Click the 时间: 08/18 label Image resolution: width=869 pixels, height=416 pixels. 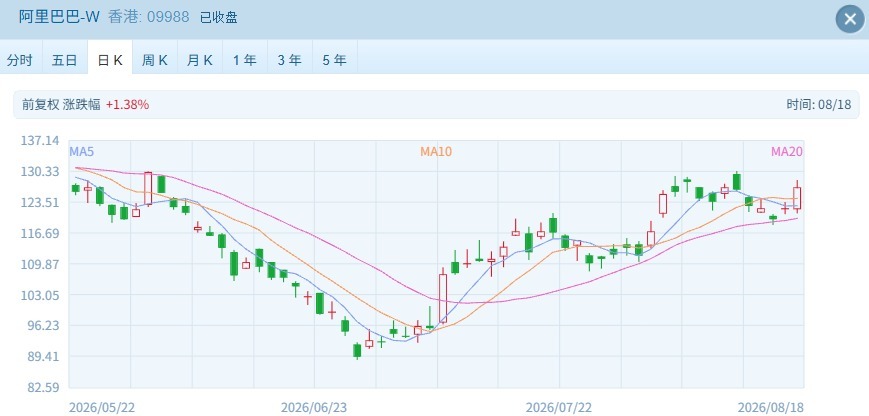818,104
